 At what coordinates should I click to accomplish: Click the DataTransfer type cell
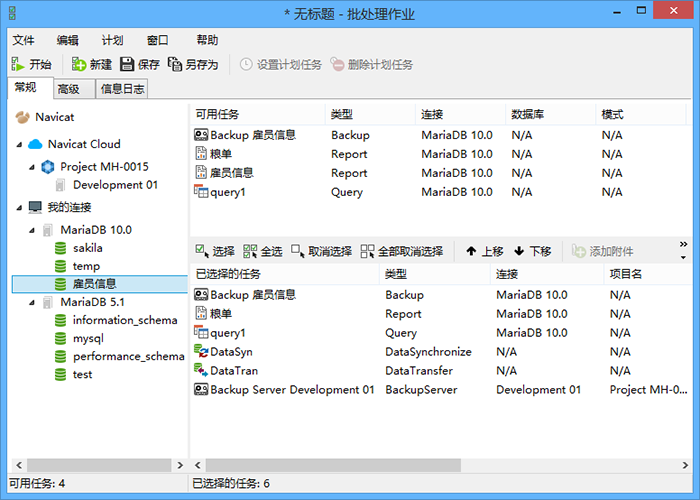tap(419, 371)
